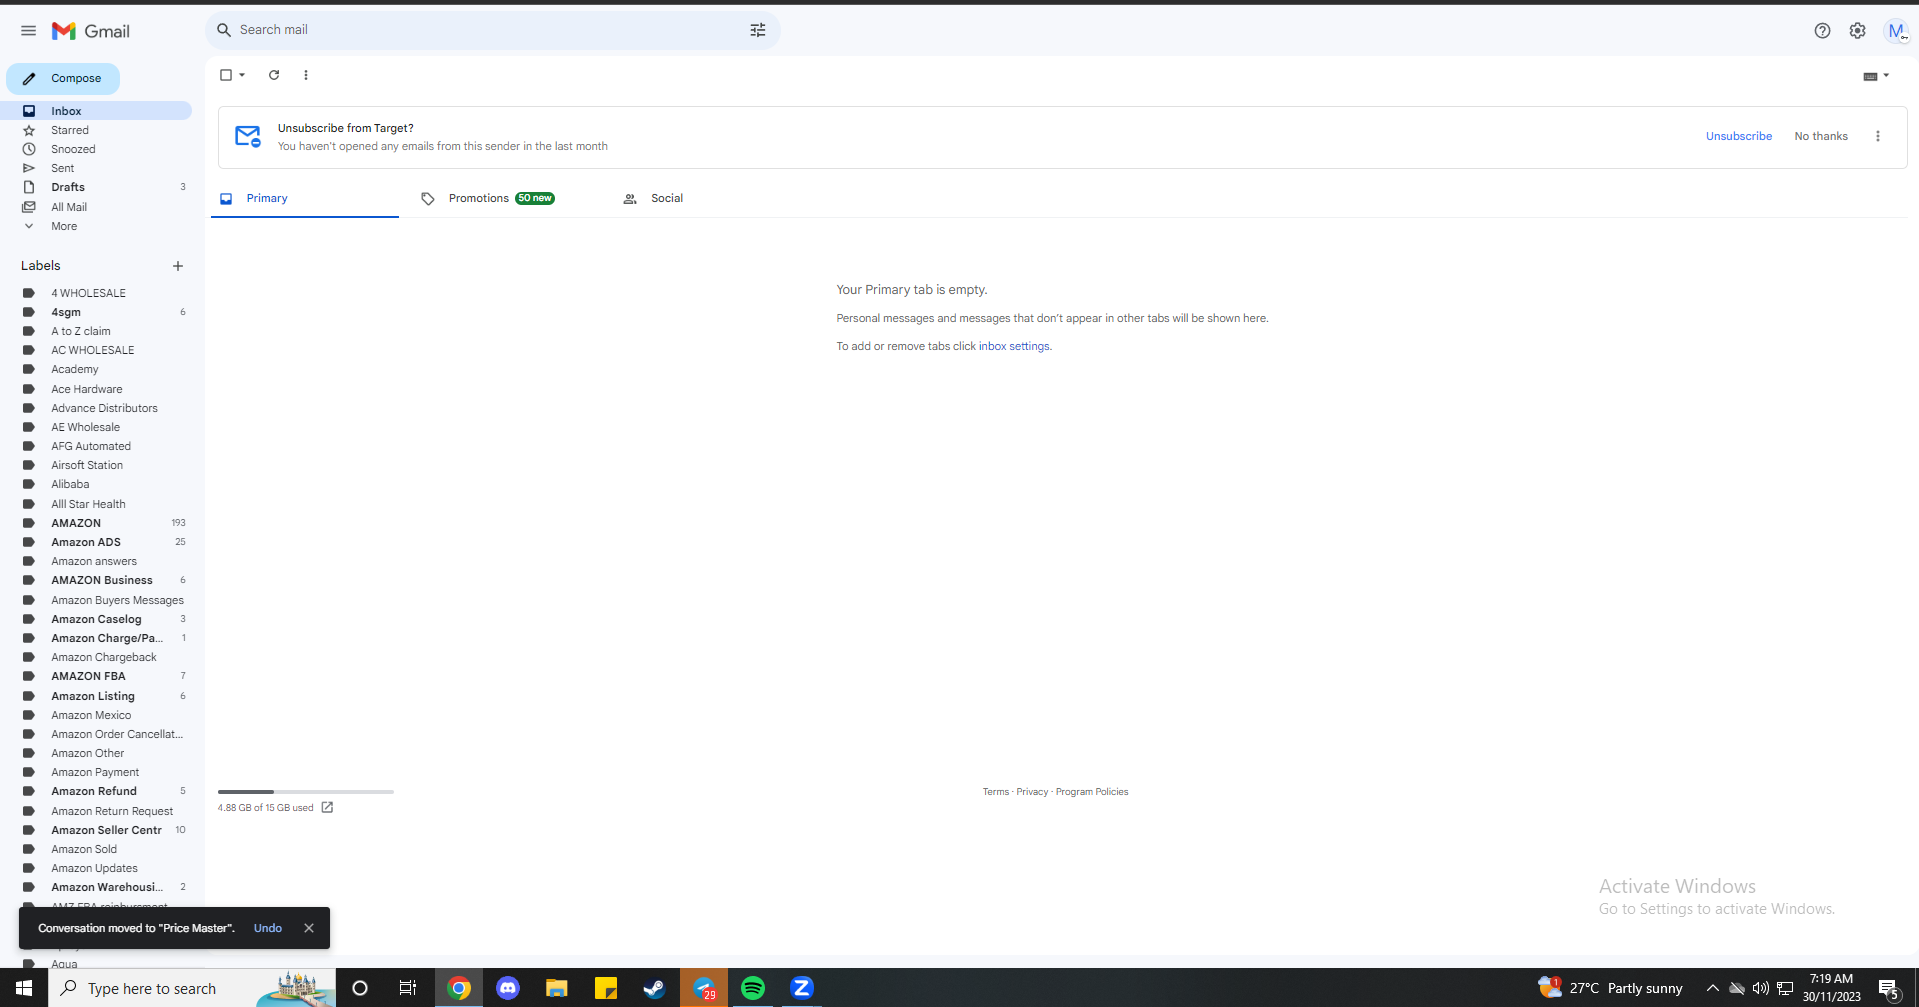Screen dimensions: 1919x1007
Task: Open Spotify from the taskbar
Action: pyautogui.click(x=753, y=988)
